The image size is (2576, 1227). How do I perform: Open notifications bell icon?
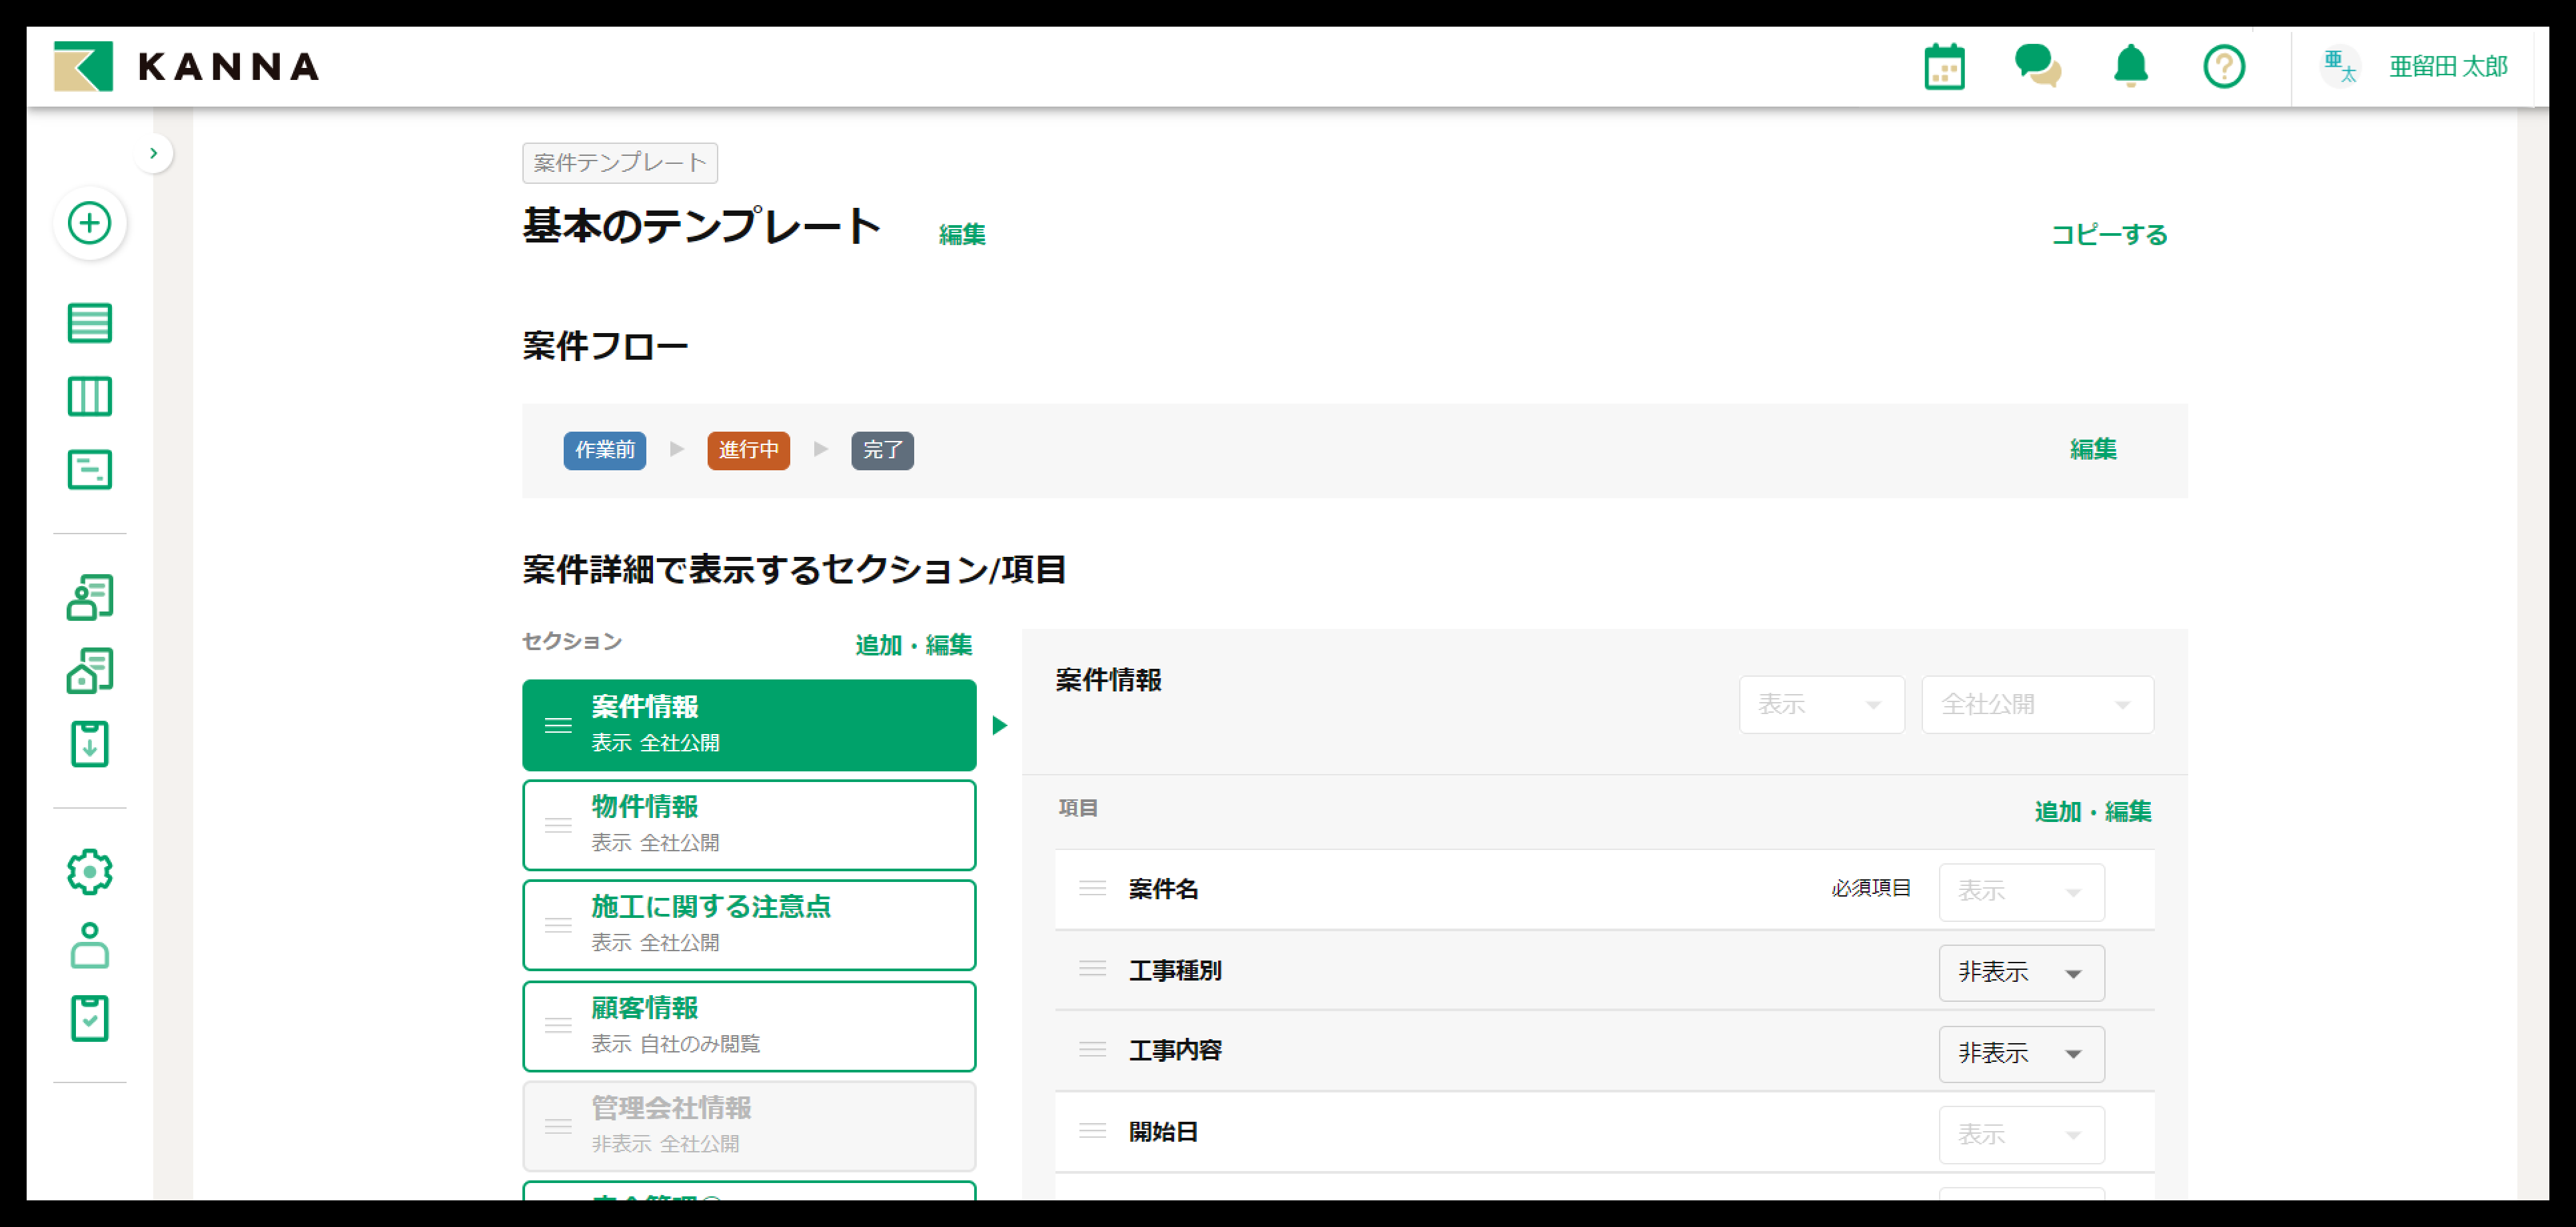coord(2131,66)
